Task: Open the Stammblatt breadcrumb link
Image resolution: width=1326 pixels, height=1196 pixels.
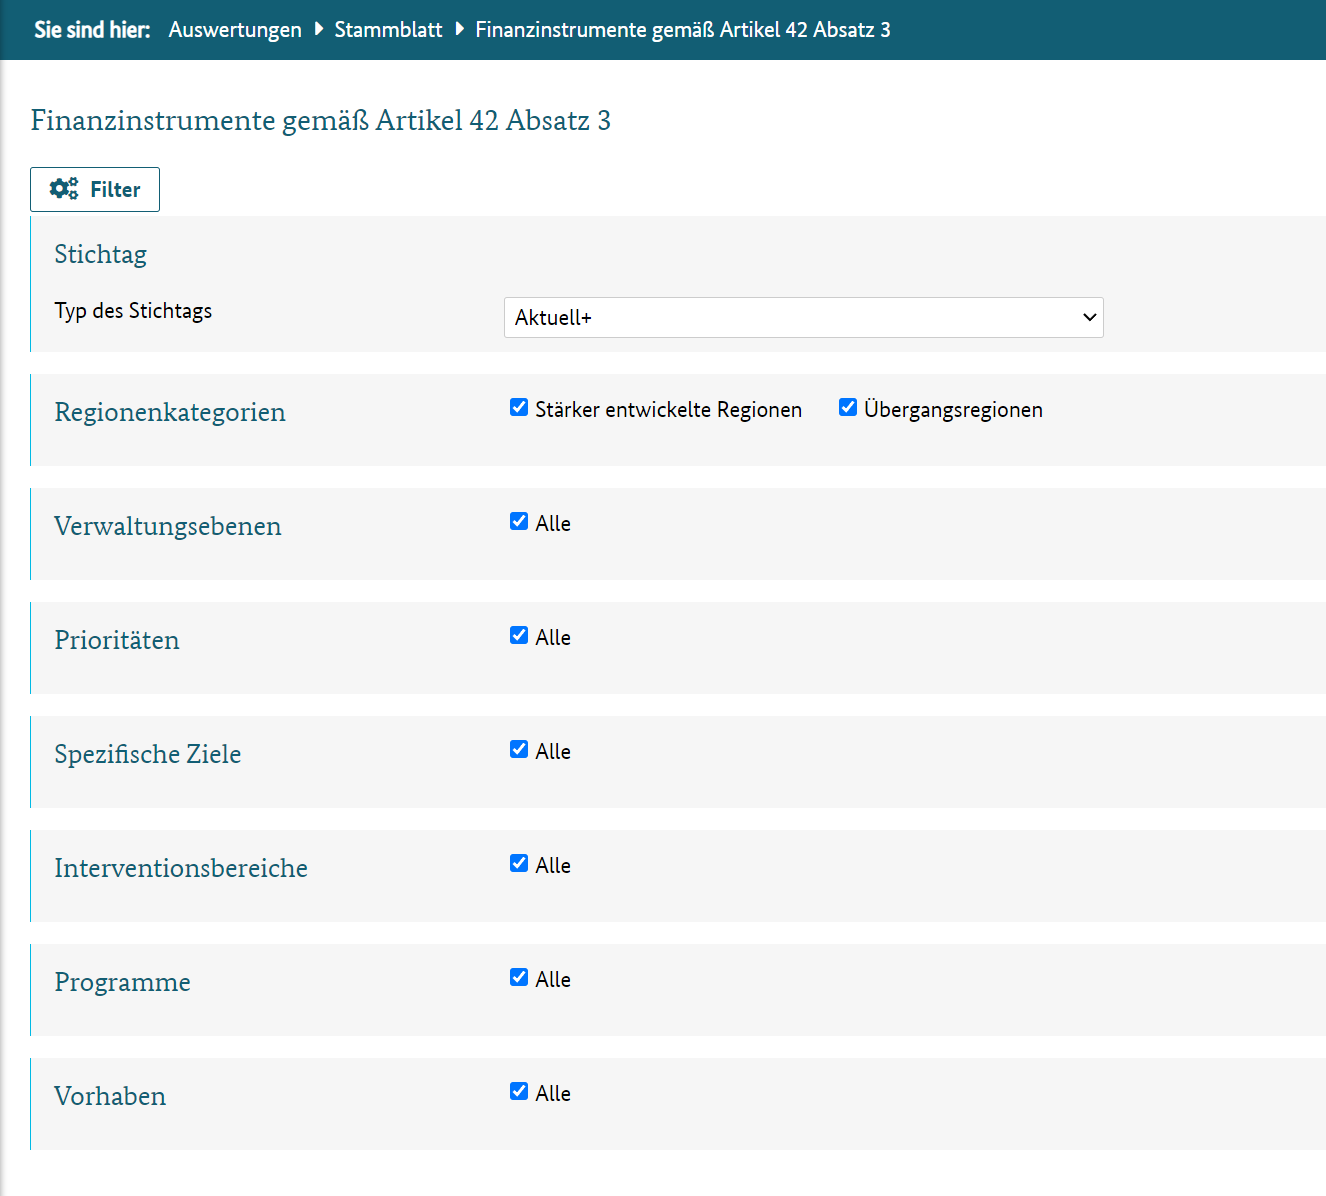Action: (388, 30)
